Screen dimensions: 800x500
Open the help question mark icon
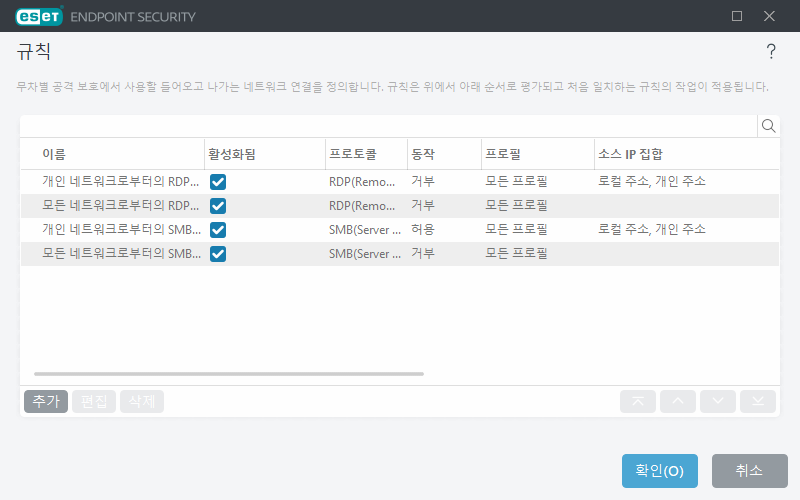[x=771, y=52]
